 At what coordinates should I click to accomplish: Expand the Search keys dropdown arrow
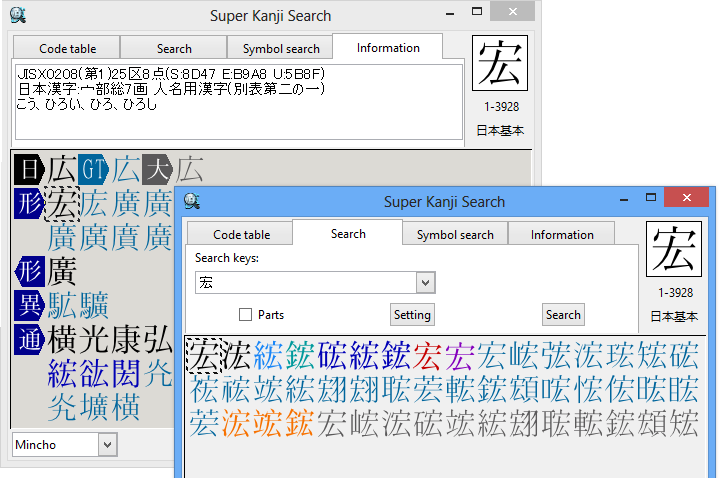point(424,283)
